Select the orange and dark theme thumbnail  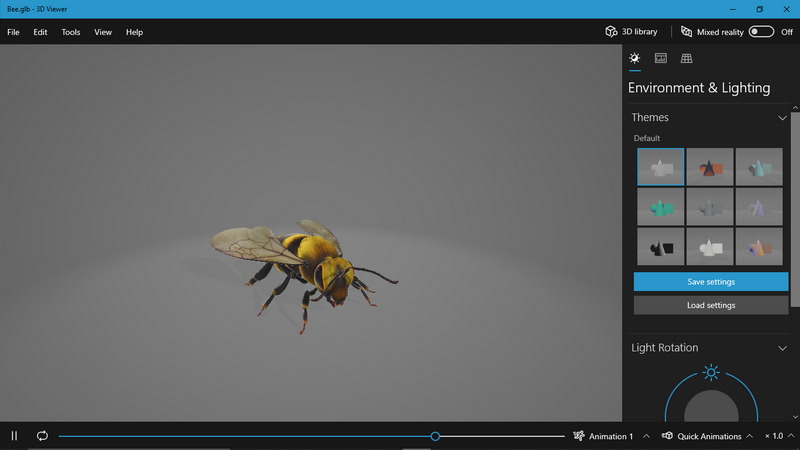coord(710,167)
